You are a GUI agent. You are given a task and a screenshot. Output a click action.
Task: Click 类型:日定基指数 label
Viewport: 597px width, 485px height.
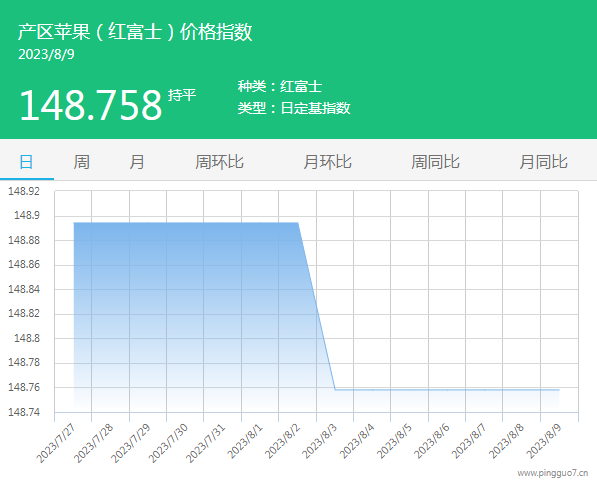coord(294,108)
